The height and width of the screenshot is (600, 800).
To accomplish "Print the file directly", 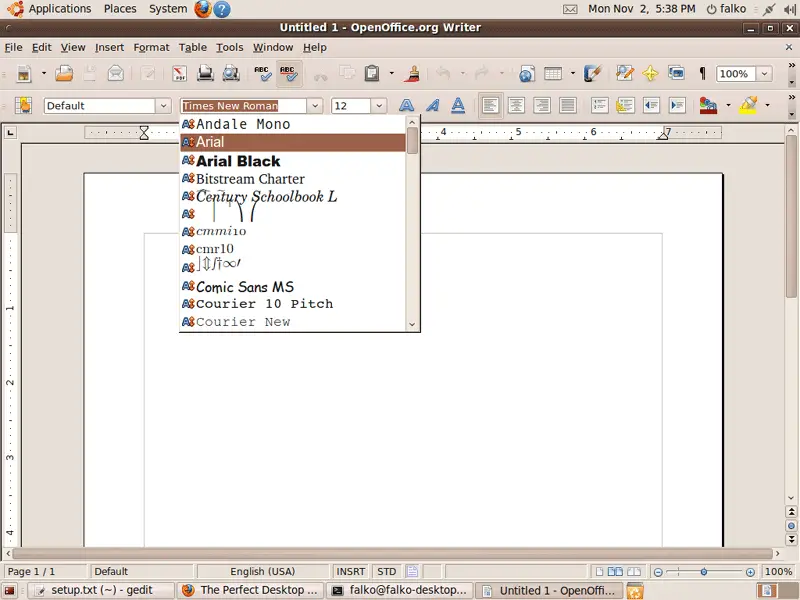I will click(x=205, y=74).
